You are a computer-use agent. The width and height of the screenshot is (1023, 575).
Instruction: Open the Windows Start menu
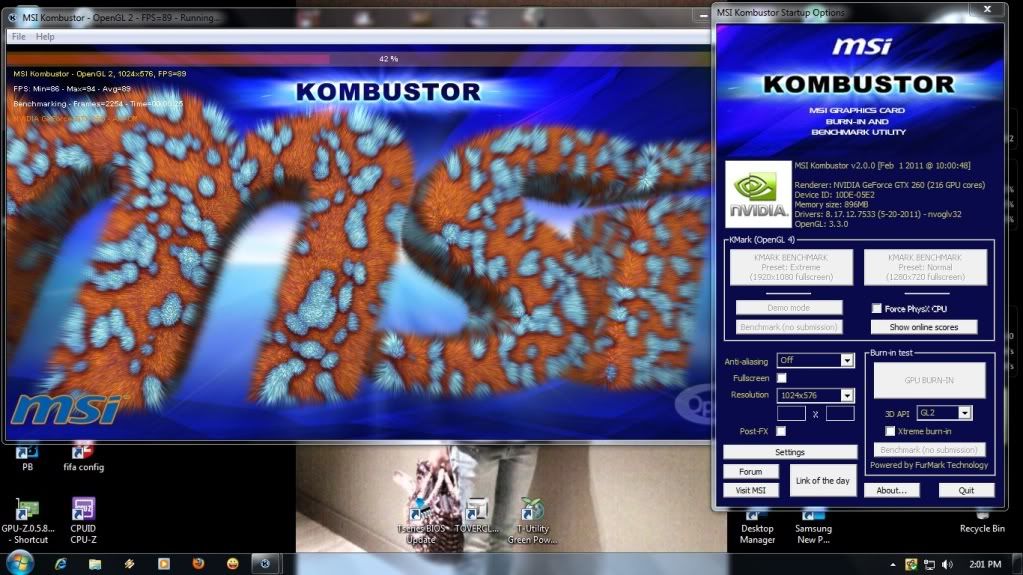click(20, 563)
